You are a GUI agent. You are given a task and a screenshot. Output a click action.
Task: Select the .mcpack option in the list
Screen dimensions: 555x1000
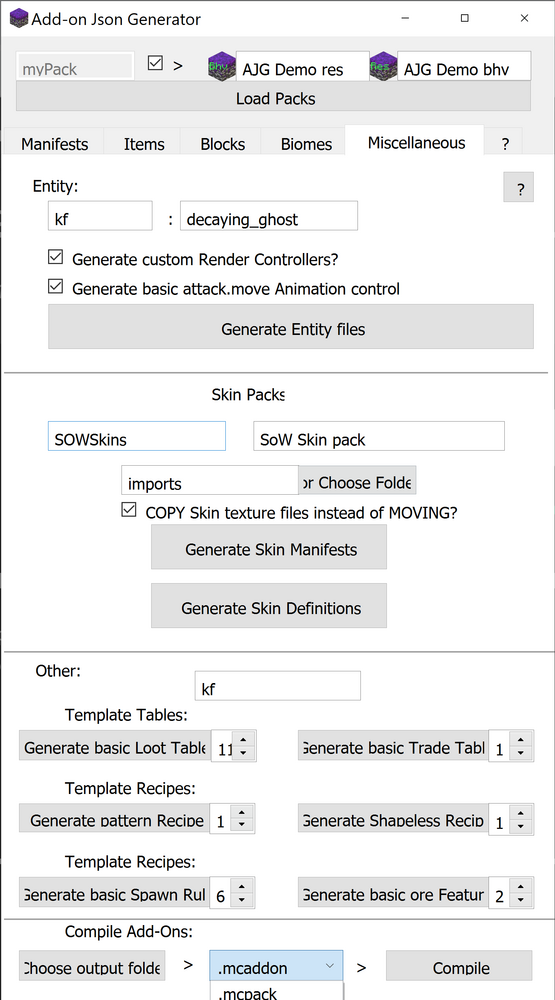[276, 992]
